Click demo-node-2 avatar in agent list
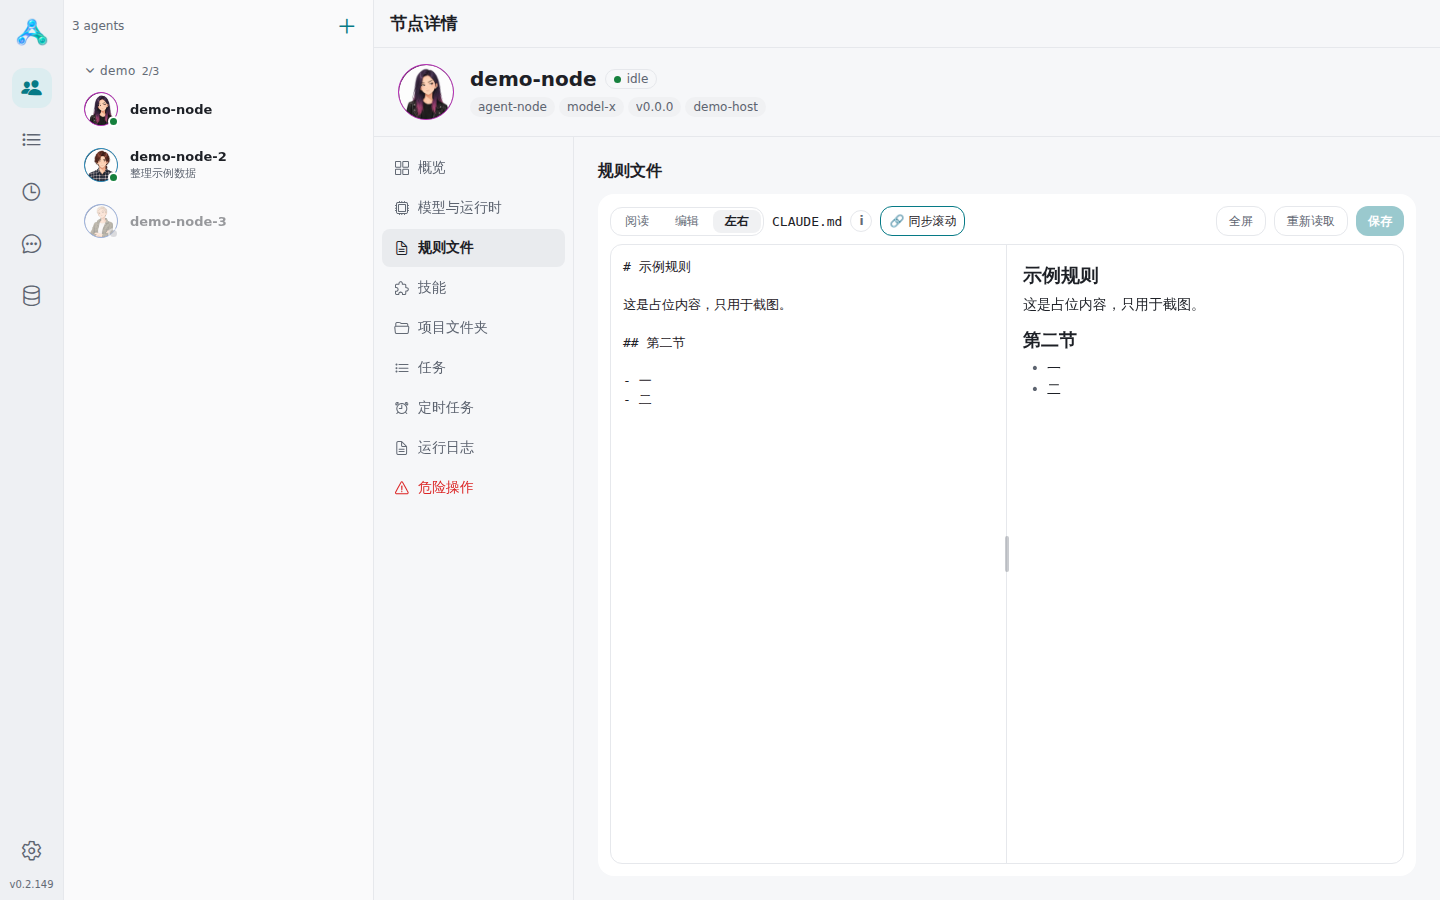This screenshot has height=900, width=1440. pyautogui.click(x=101, y=165)
